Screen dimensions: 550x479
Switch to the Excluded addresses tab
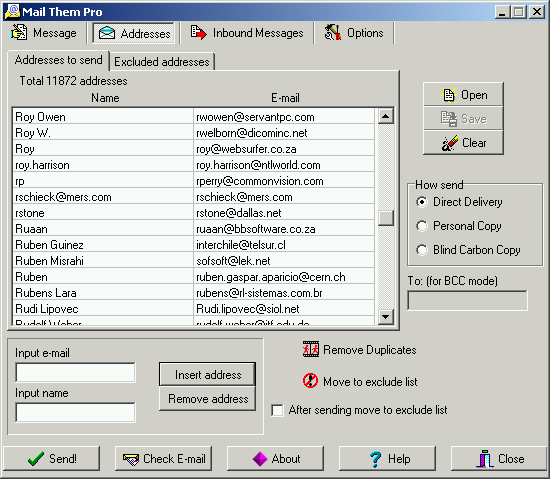(162, 62)
